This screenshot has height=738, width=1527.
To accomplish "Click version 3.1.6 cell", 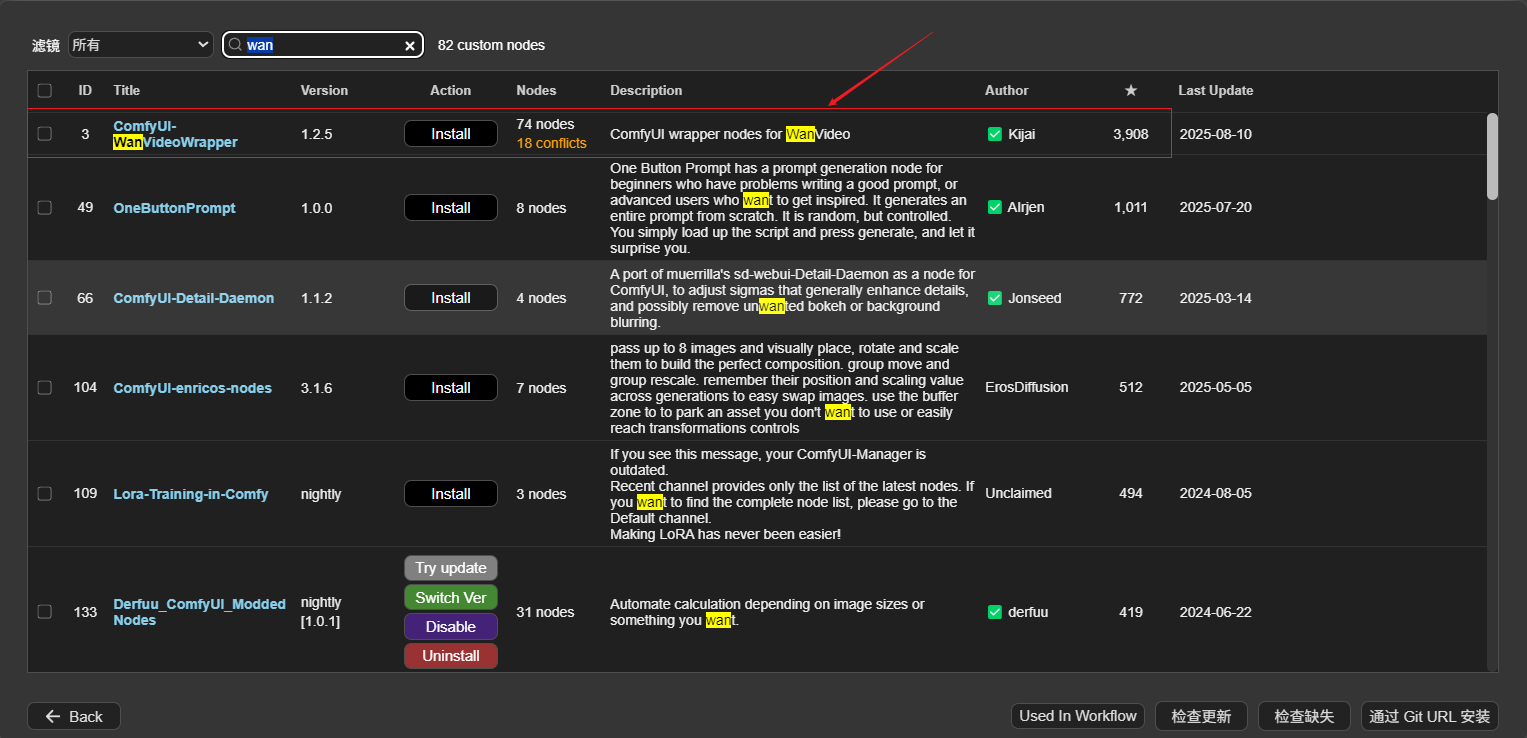I will click(x=316, y=388).
